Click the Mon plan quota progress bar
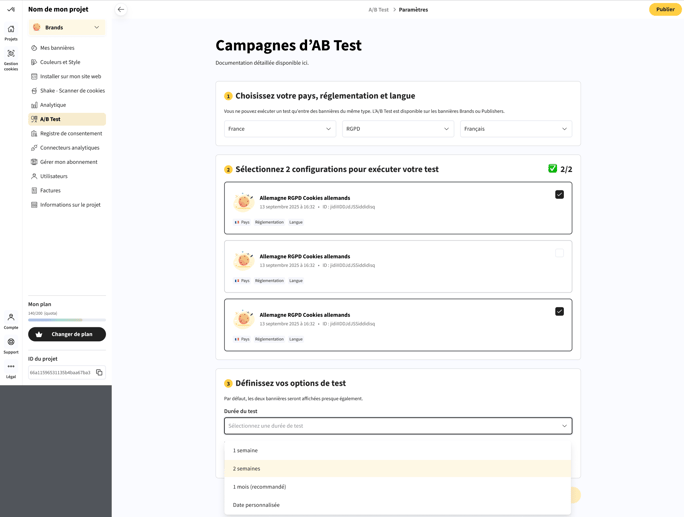684x517 pixels. (67, 320)
